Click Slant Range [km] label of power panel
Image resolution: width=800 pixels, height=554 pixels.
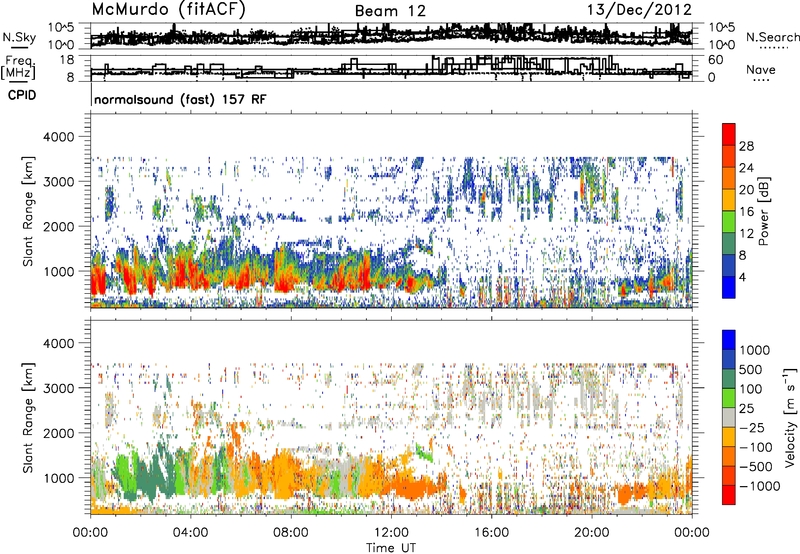pyautogui.click(x=28, y=211)
